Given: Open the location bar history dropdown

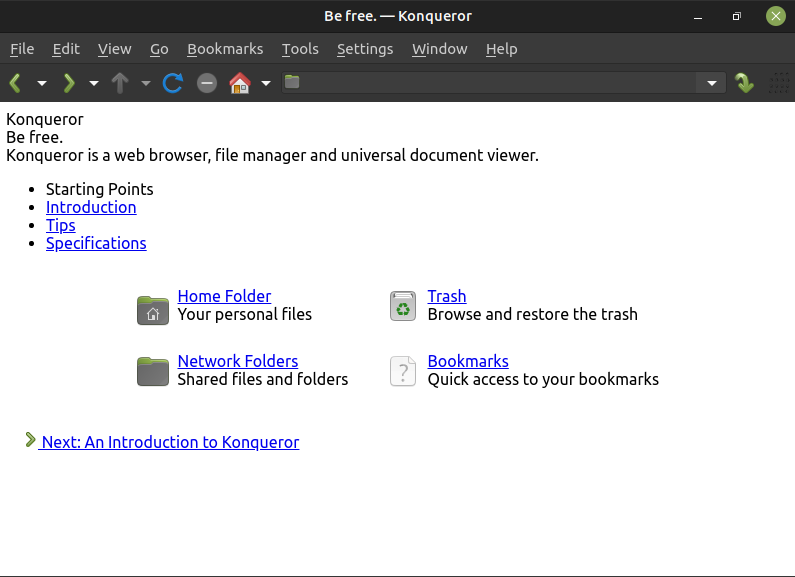Looking at the screenshot, I should point(712,84).
